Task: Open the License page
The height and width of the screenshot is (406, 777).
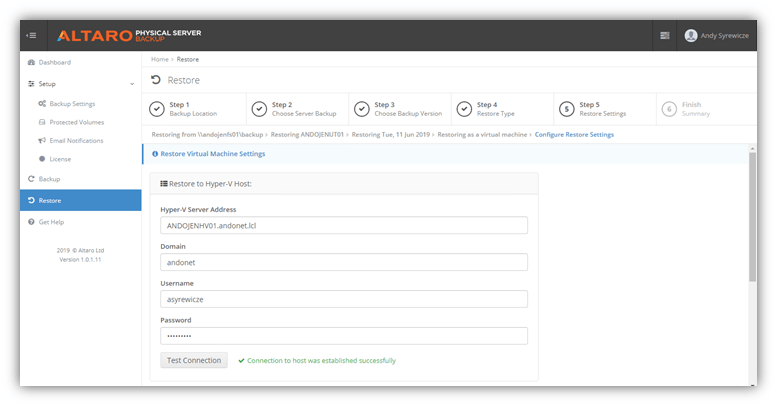Action: [x=60, y=159]
